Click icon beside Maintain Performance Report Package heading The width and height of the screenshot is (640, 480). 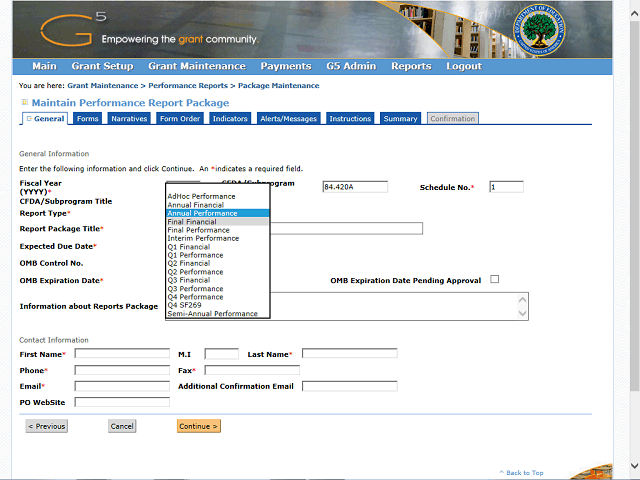point(25,102)
